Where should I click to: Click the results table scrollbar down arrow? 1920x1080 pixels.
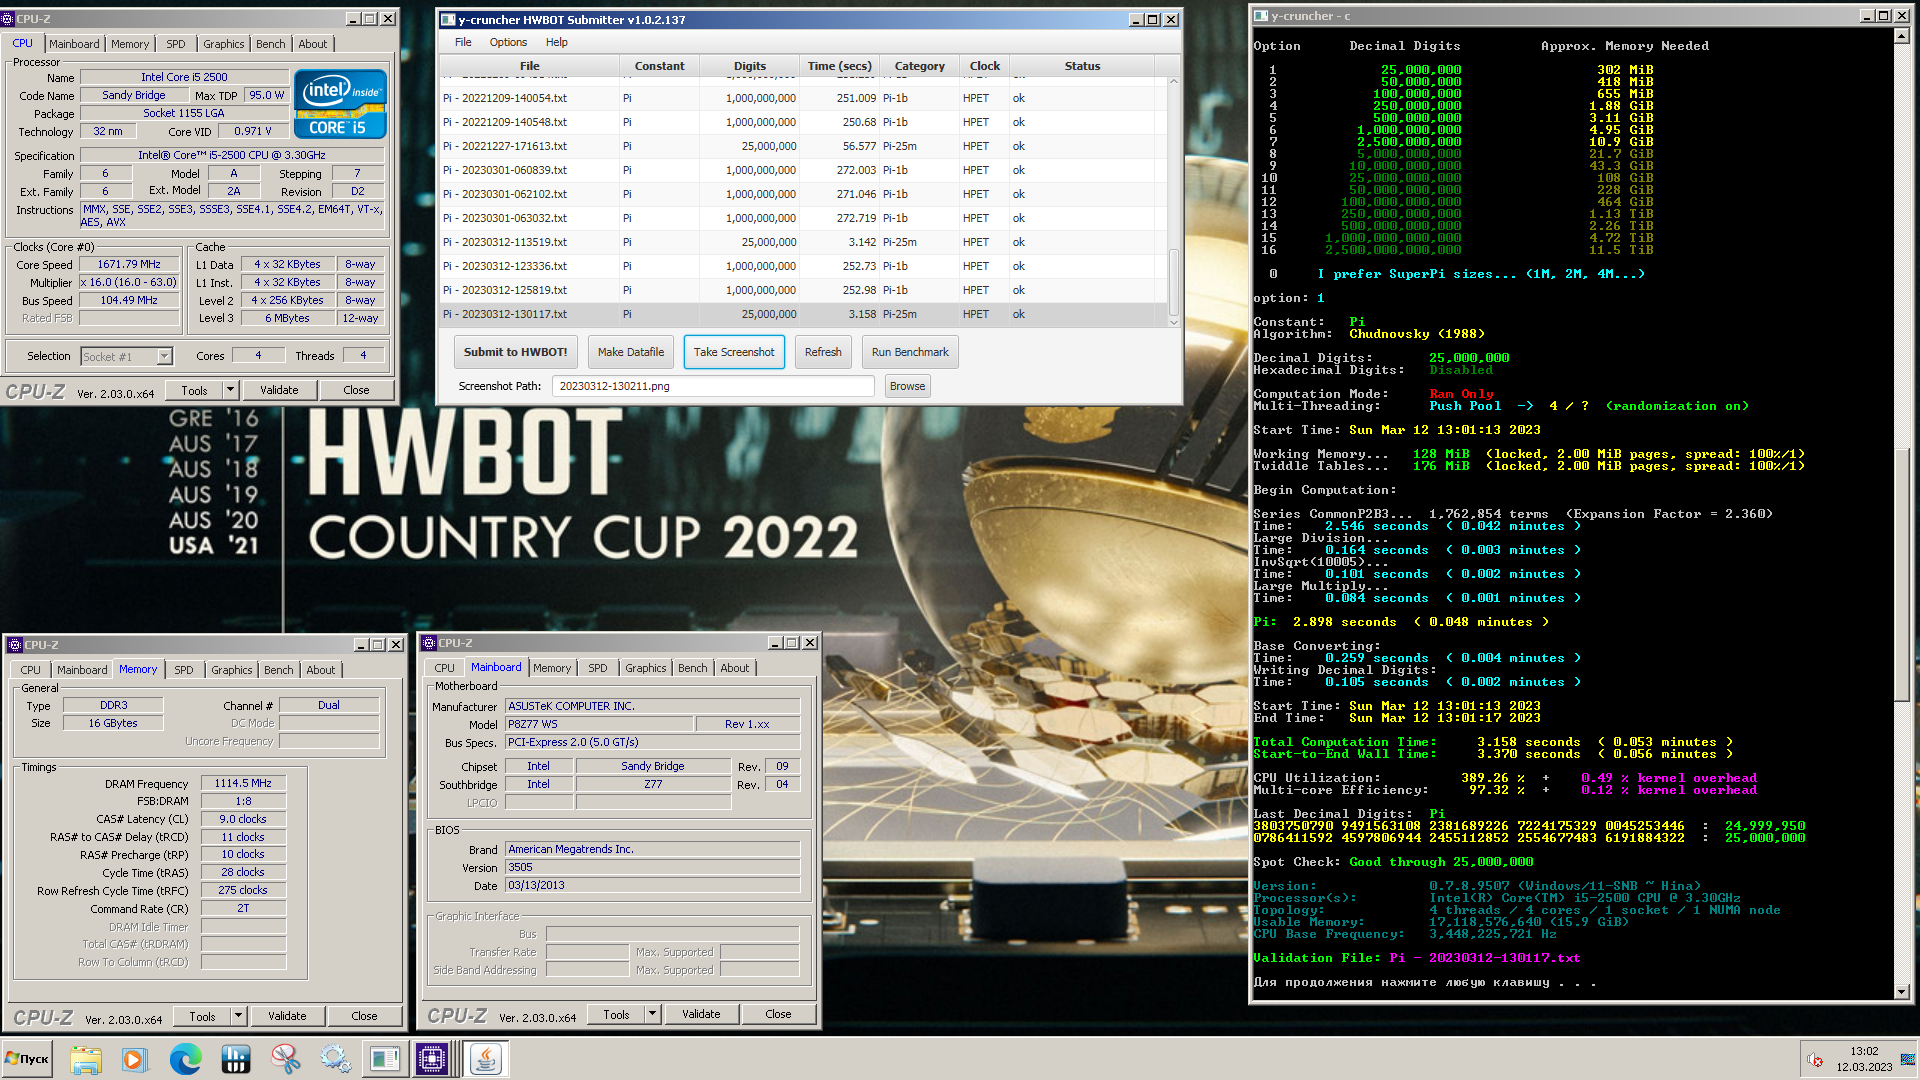point(1174,322)
